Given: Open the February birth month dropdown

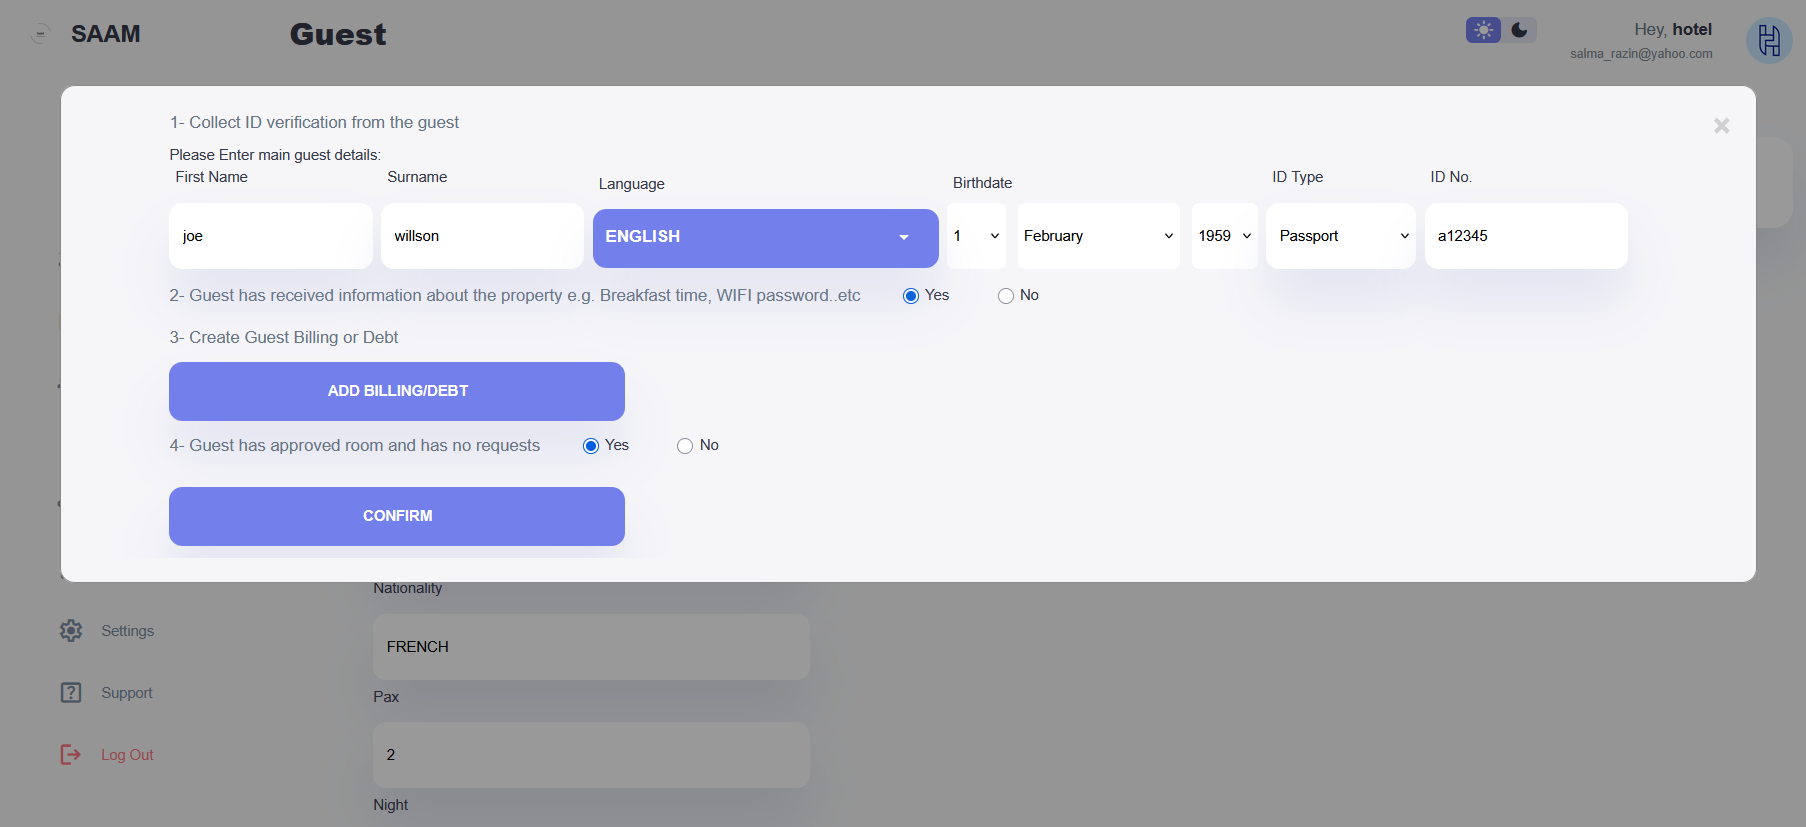Looking at the screenshot, I should [x=1098, y=236].
